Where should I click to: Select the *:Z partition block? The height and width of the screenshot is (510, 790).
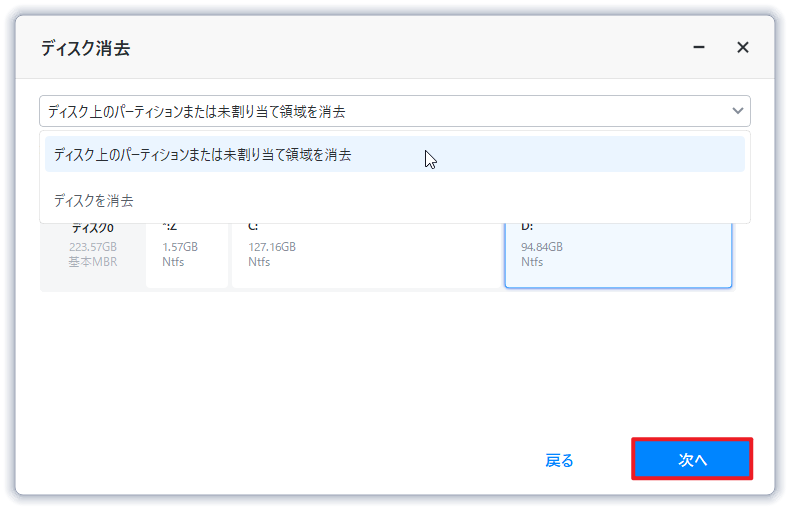tap(187, 255)
